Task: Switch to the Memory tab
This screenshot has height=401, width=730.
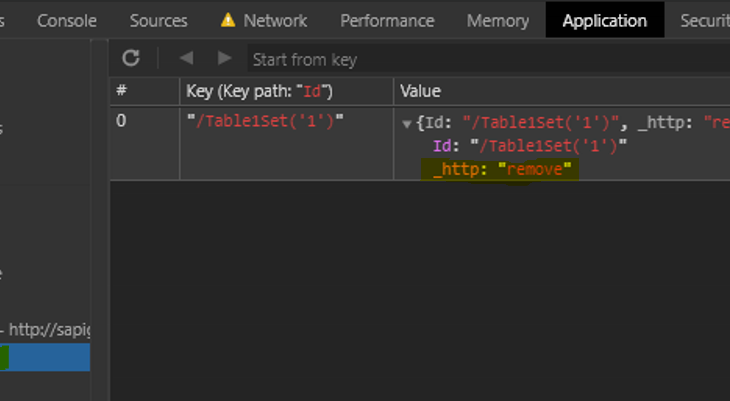Action: [498, 20]
